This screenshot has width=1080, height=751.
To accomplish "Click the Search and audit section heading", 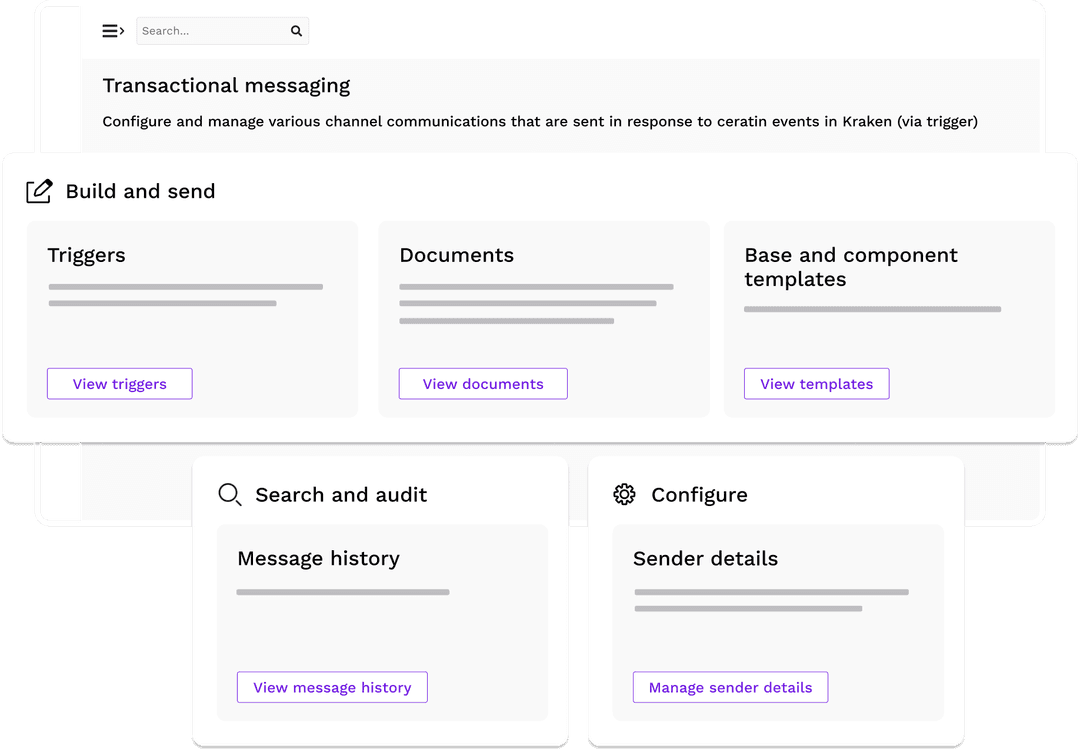I will (341, 494).
